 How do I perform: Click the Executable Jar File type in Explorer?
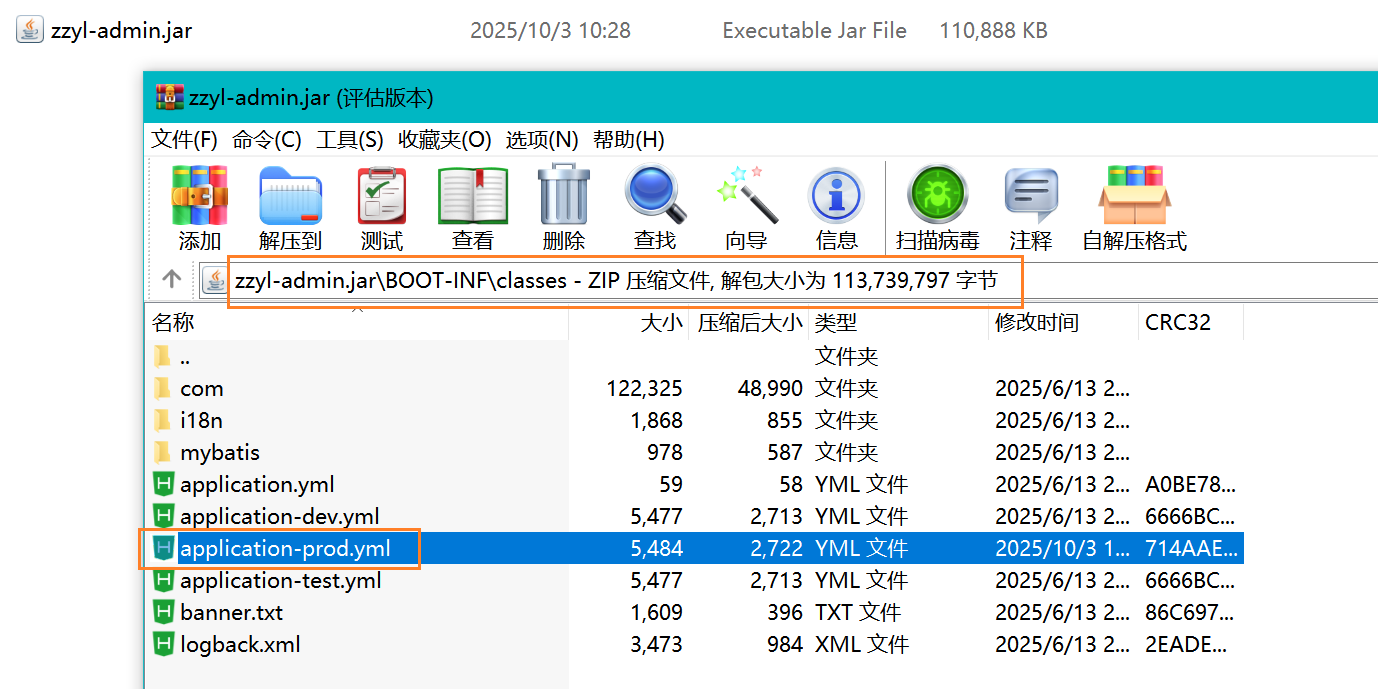815,30
